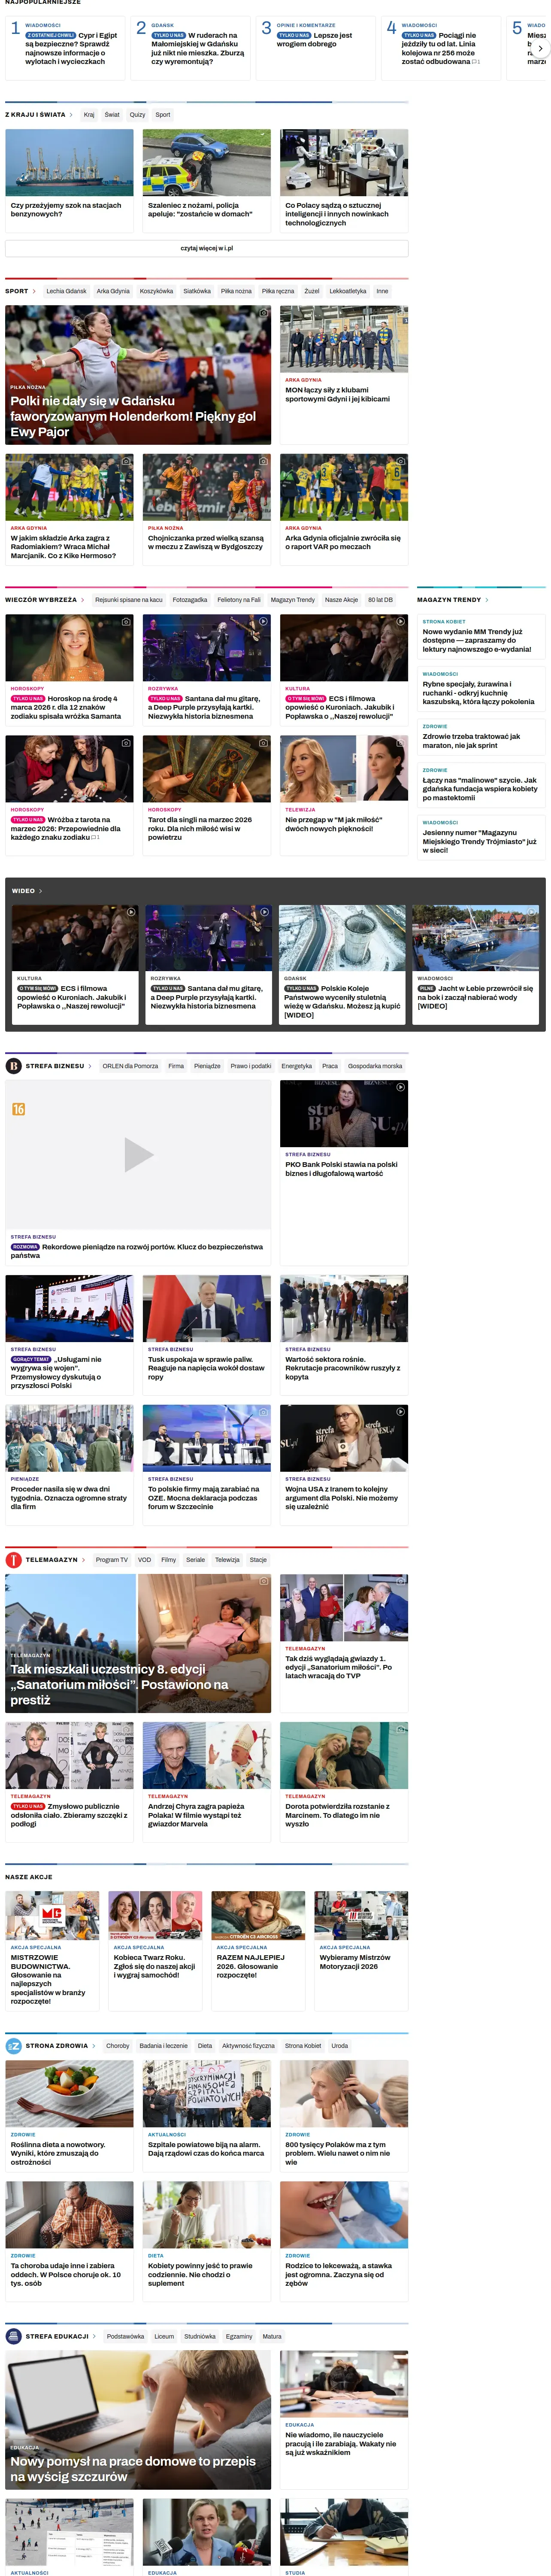
Task: Play the 'Rekordowe pieniądze na rozwój portów' video
Action: click(138, 1155)
